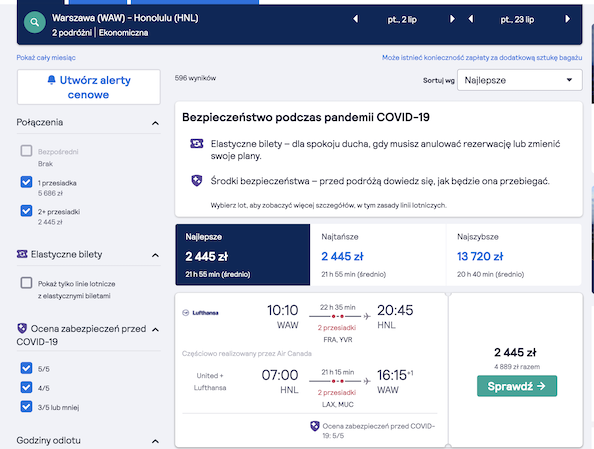The width and height of the screenshot is (594, 449).
Task: Select the Najlepsze 2 445 zł tab
Action: 242,255
